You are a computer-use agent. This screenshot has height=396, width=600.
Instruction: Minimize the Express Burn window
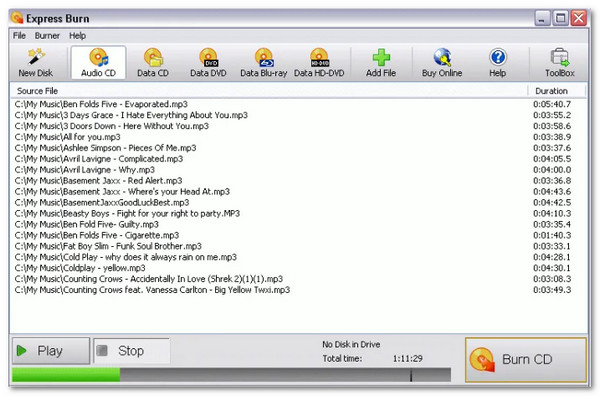tap(542, 18)
